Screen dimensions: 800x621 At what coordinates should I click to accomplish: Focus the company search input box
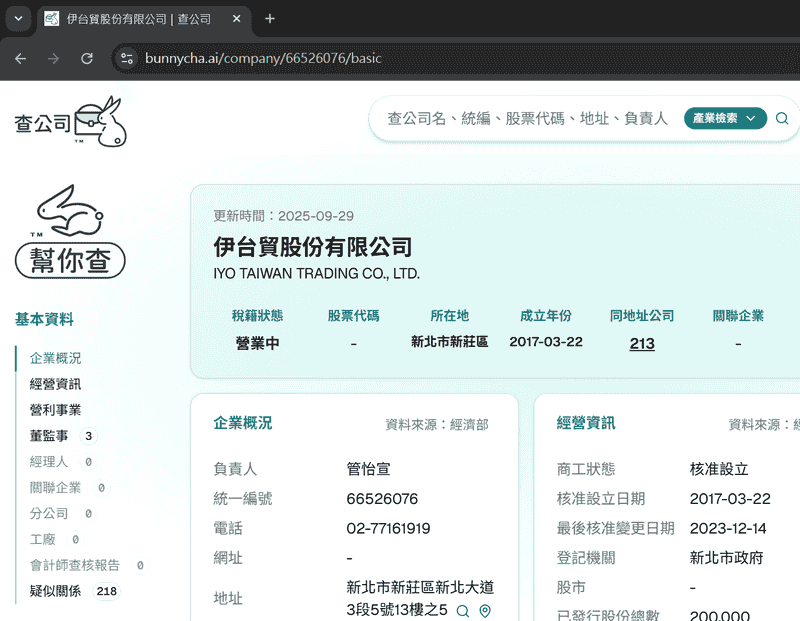pyautogui.click(x=528, y=118)
